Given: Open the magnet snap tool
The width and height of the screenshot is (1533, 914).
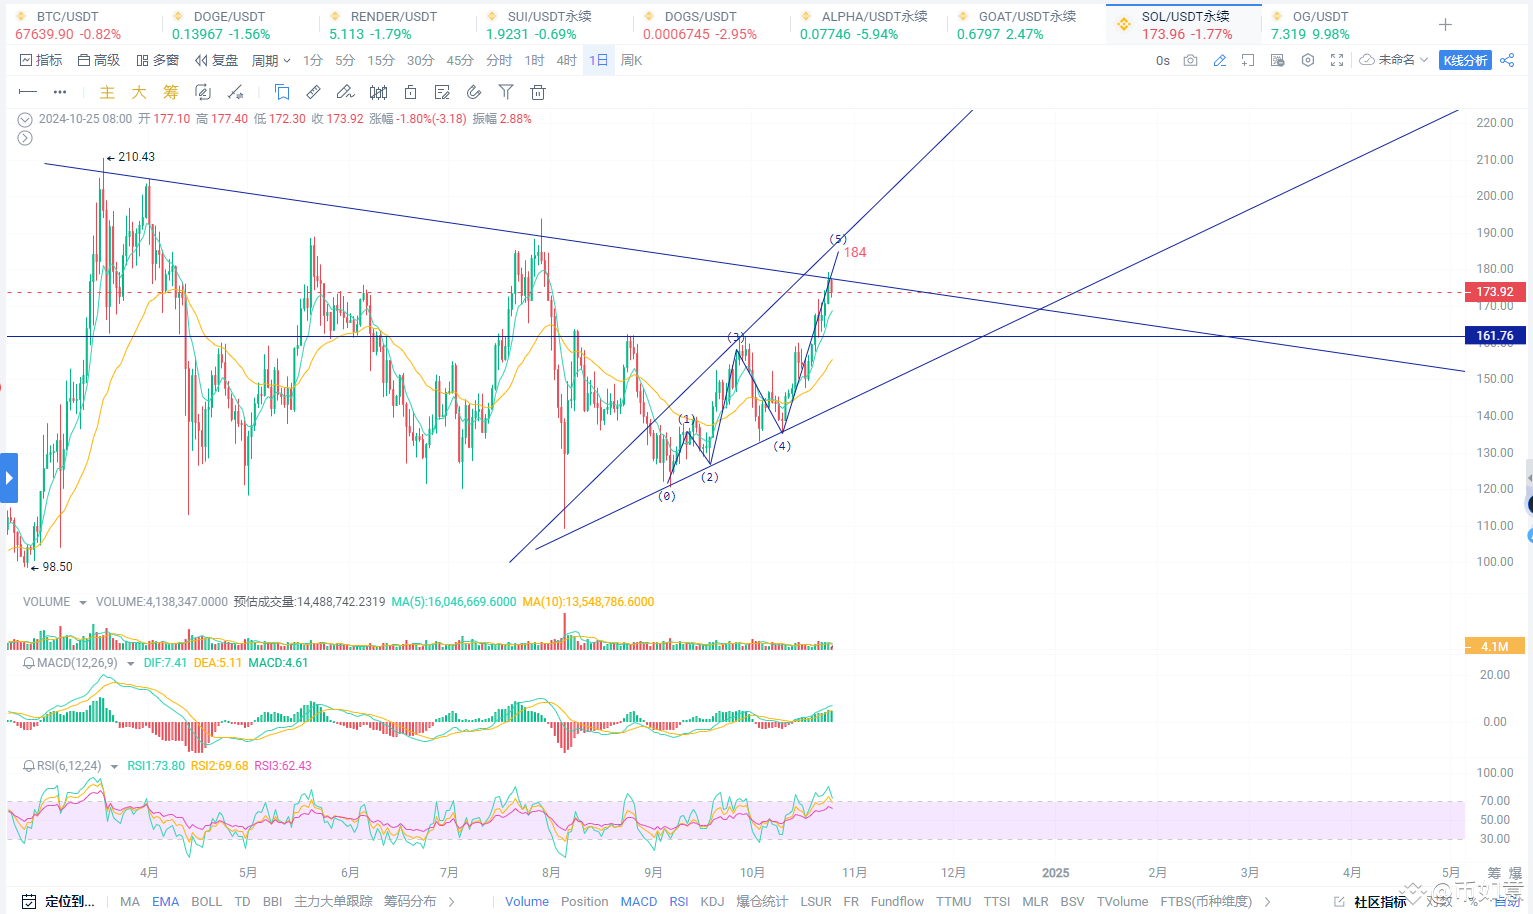Looking at the screenshot, I should click(x=473, y=91).
